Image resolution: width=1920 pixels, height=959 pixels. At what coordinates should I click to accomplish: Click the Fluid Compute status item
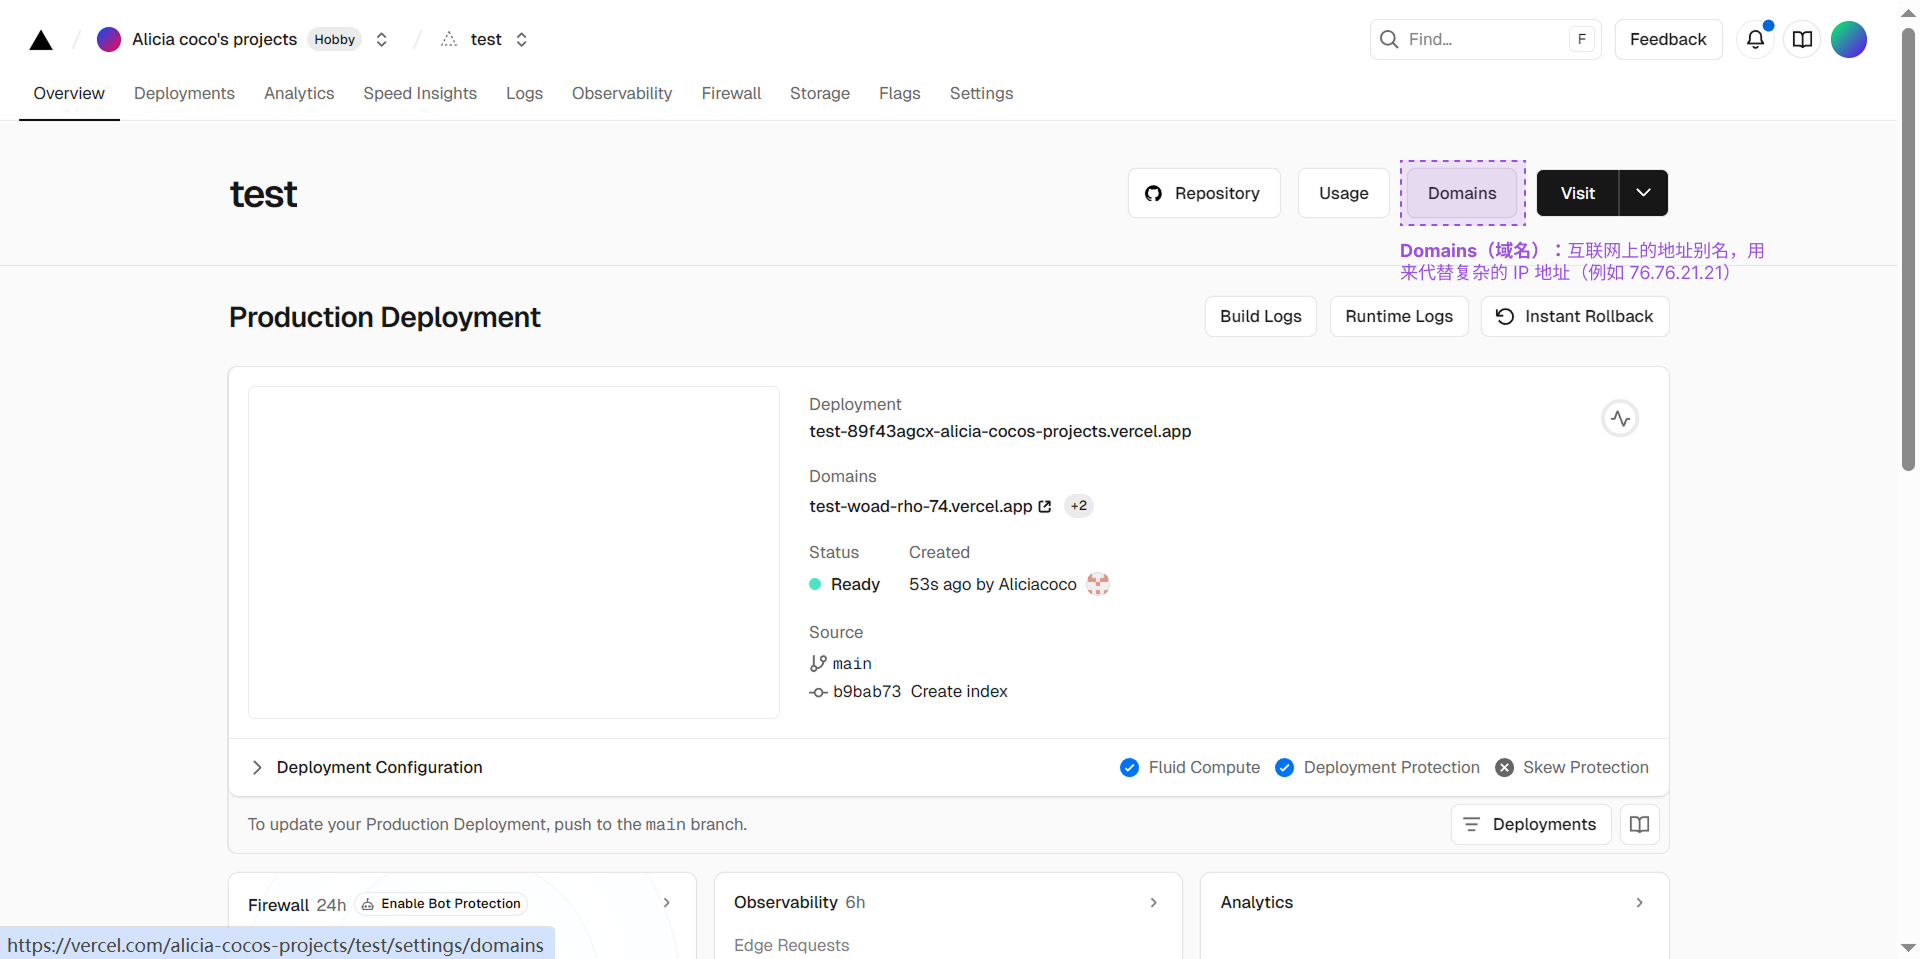[1190, 767]
